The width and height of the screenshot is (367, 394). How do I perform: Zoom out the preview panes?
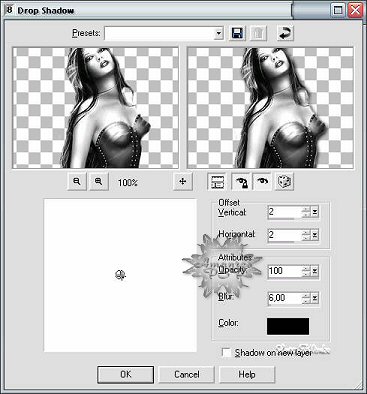pyautogui.click(x=77, y=181)
